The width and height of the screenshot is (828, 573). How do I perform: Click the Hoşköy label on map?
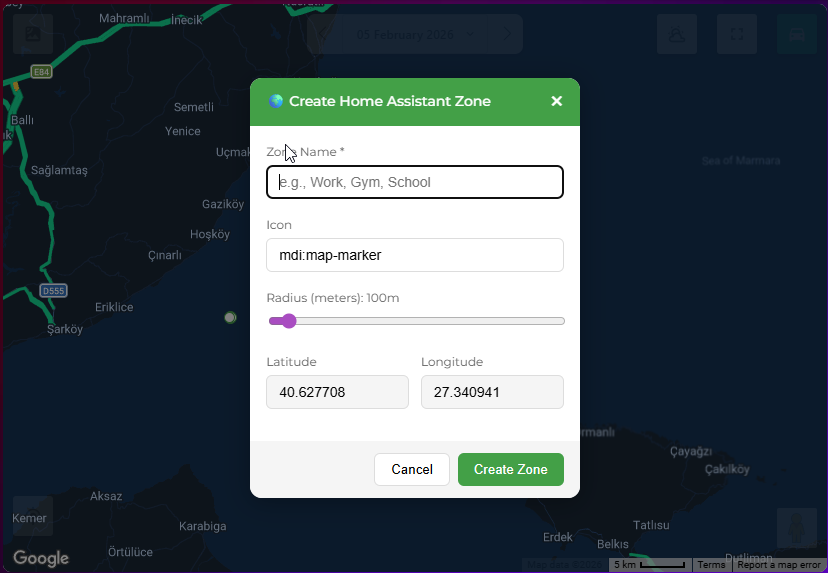[x=210, y=234]
